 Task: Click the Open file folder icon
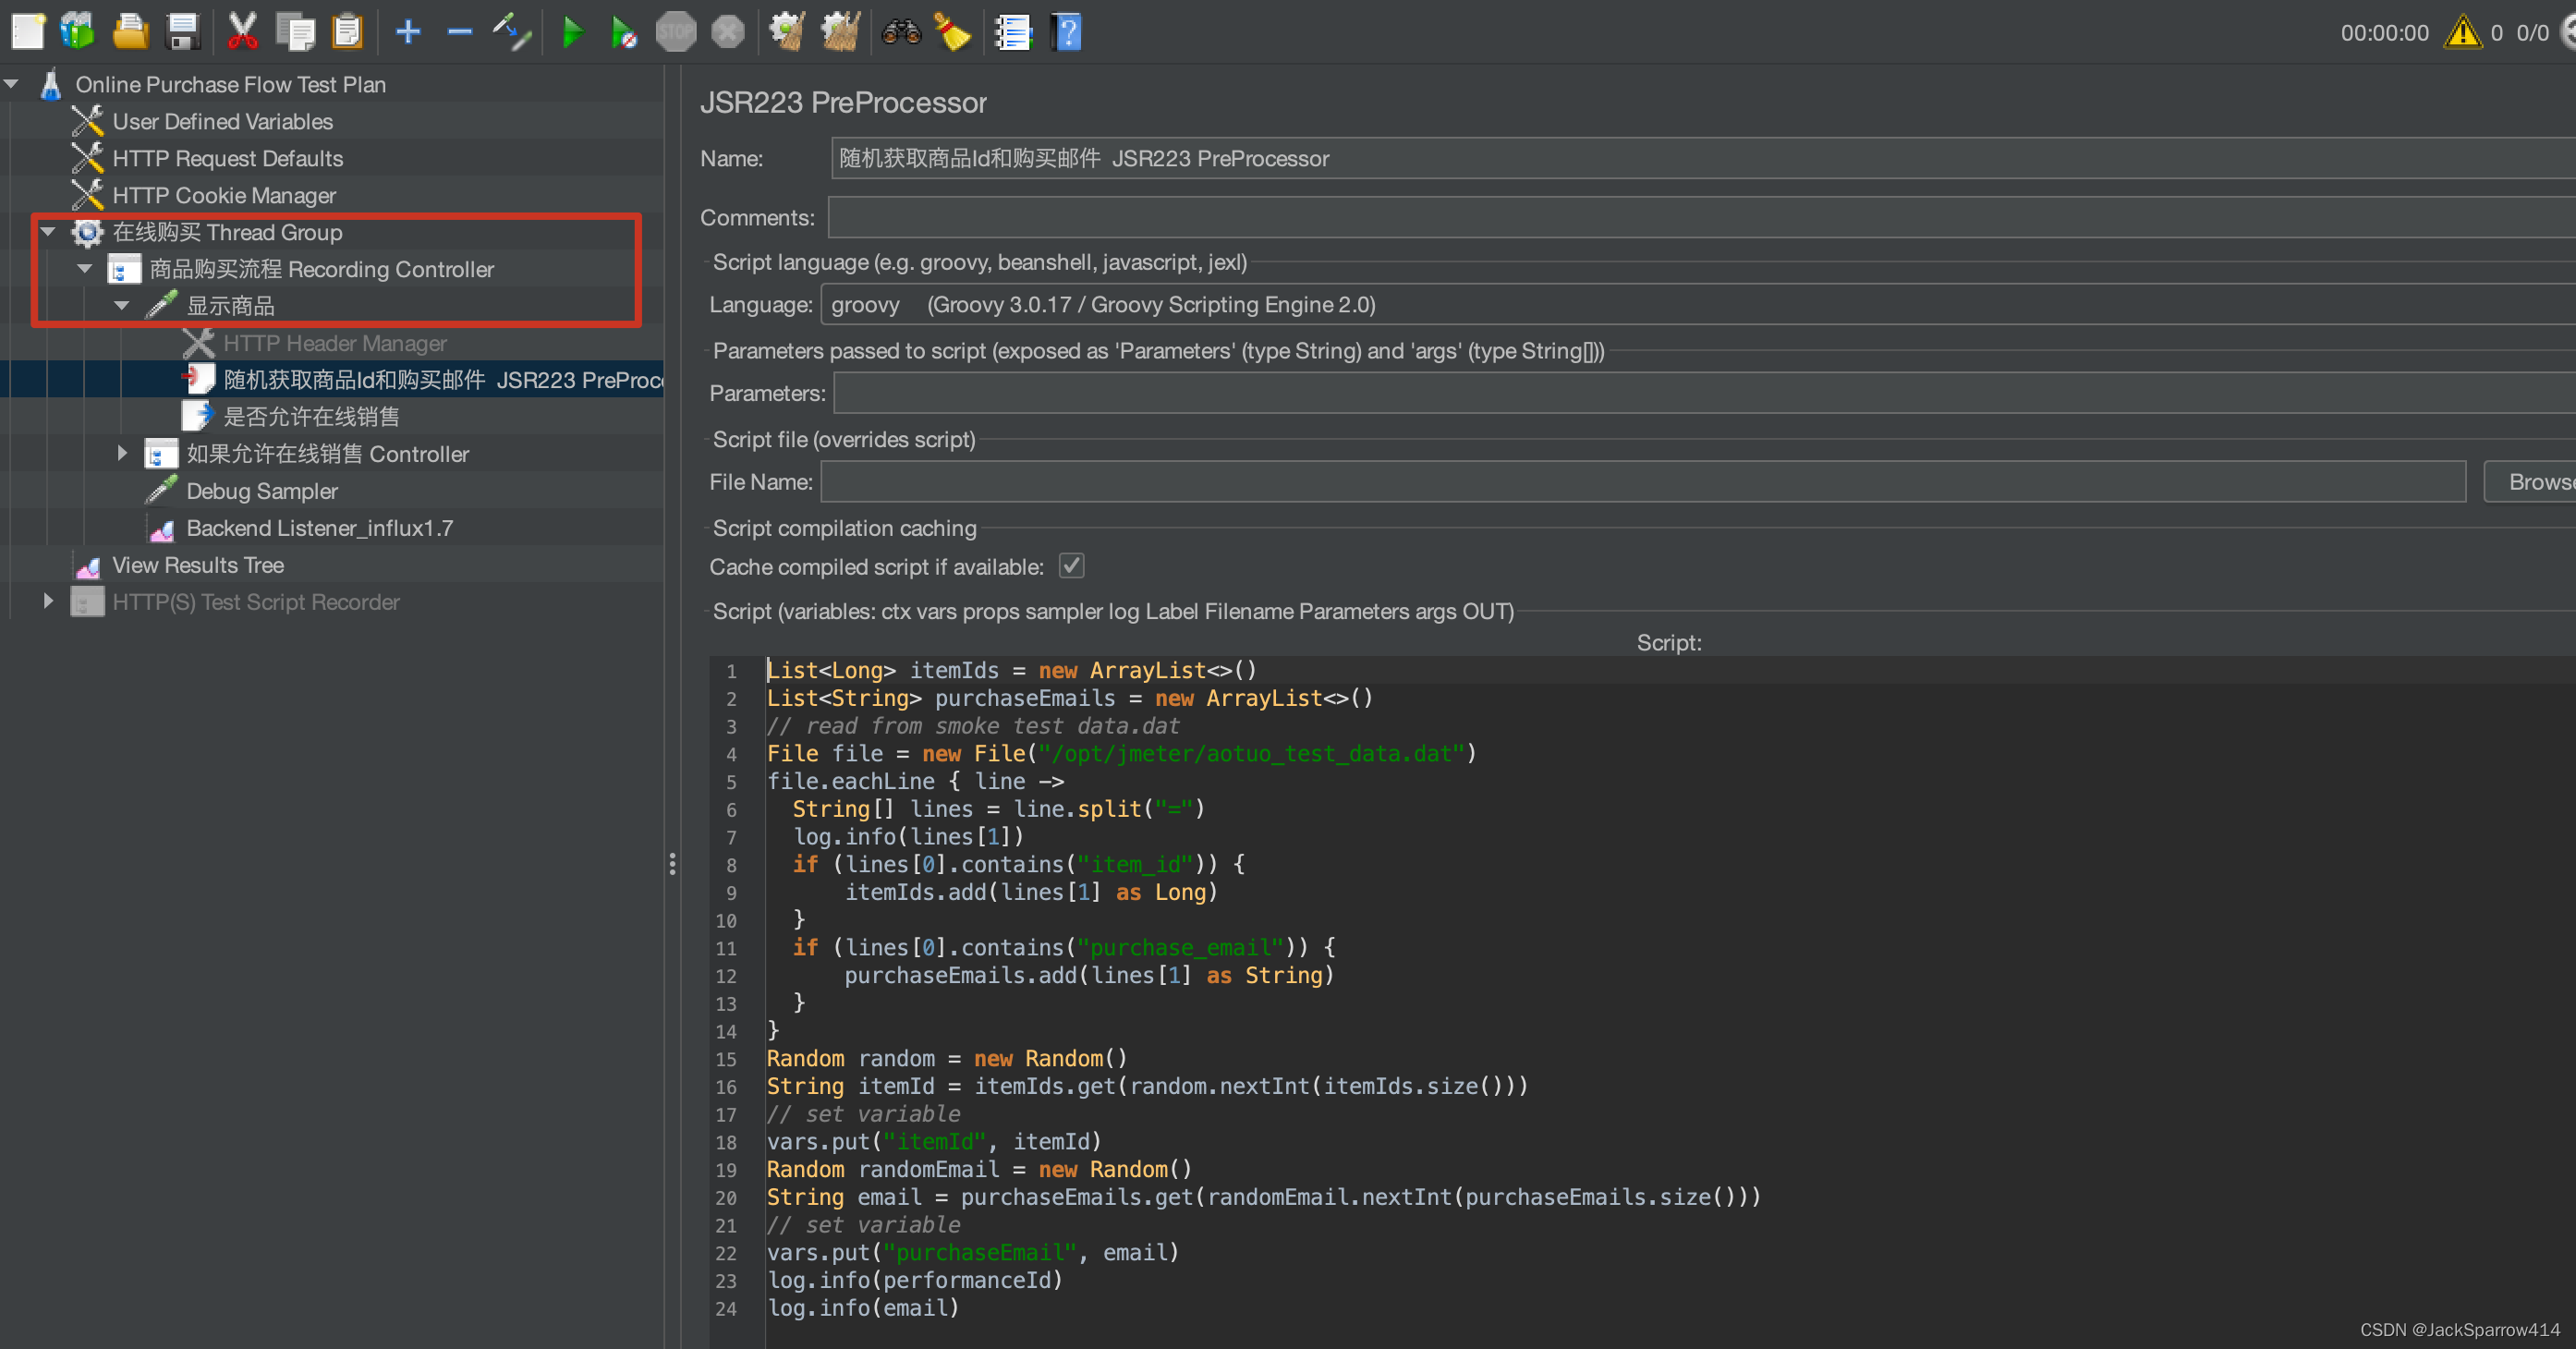(x=130, y=32)
